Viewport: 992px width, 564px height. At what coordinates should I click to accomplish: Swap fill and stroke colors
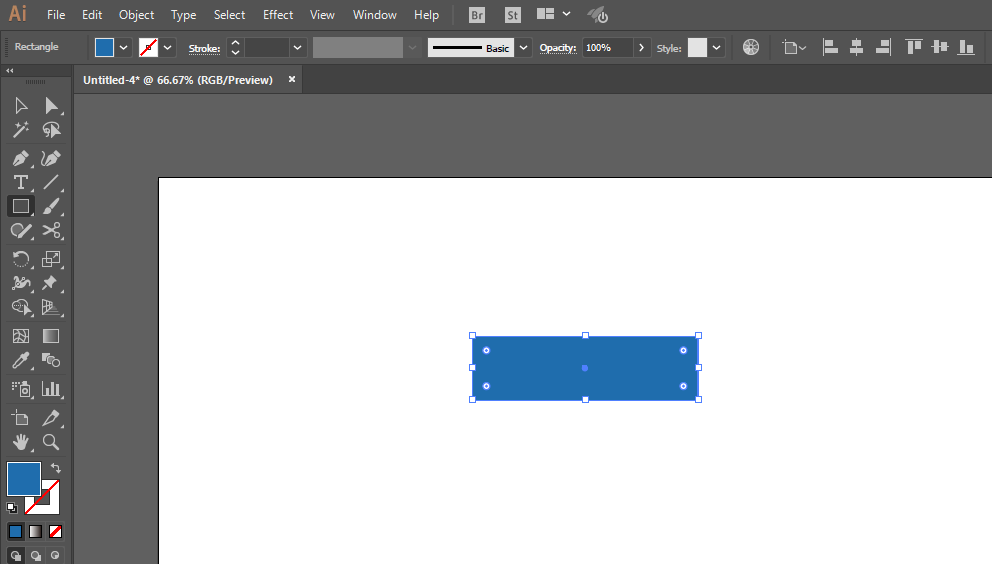click(x=56, y=468)
